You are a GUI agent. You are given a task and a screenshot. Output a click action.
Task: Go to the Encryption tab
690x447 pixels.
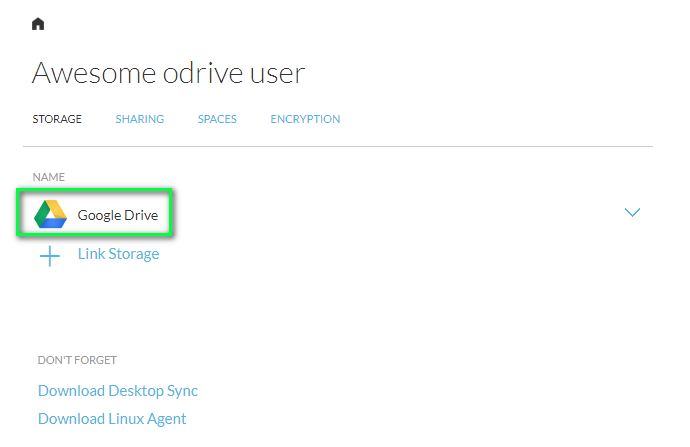[305, 119]
